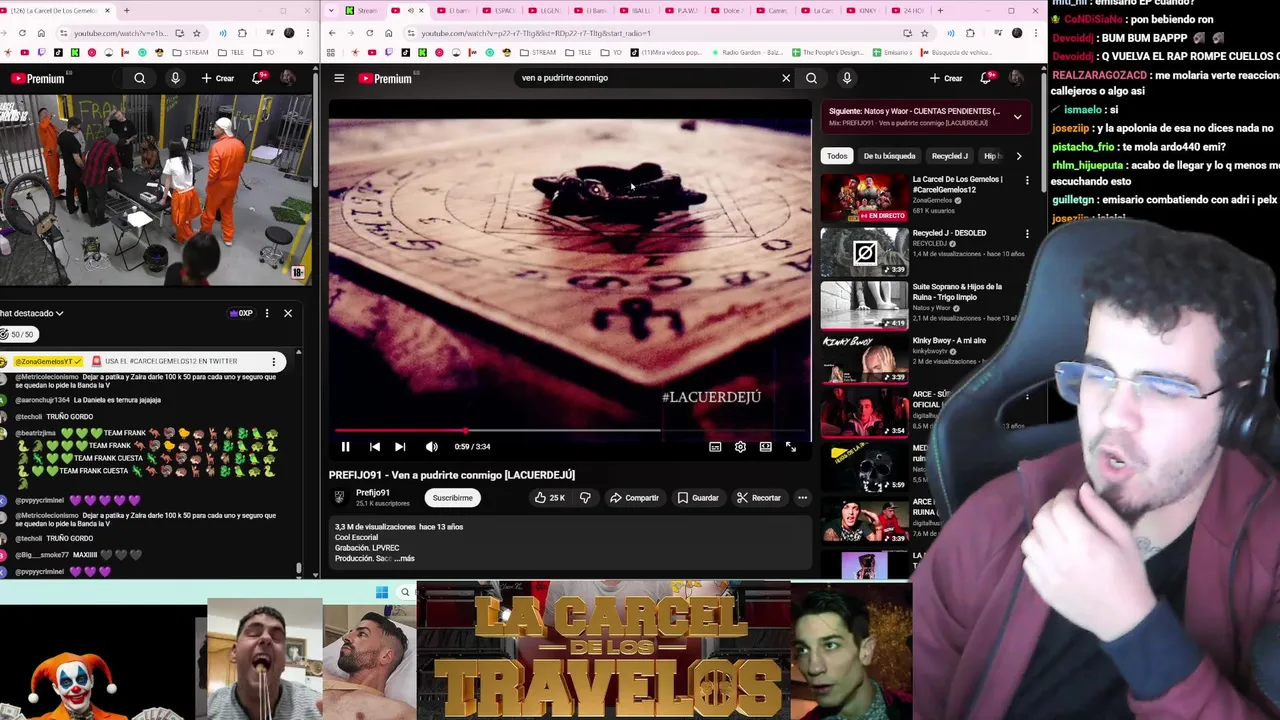Subscribe using the Suscribirme button

(x=452, y=498)
